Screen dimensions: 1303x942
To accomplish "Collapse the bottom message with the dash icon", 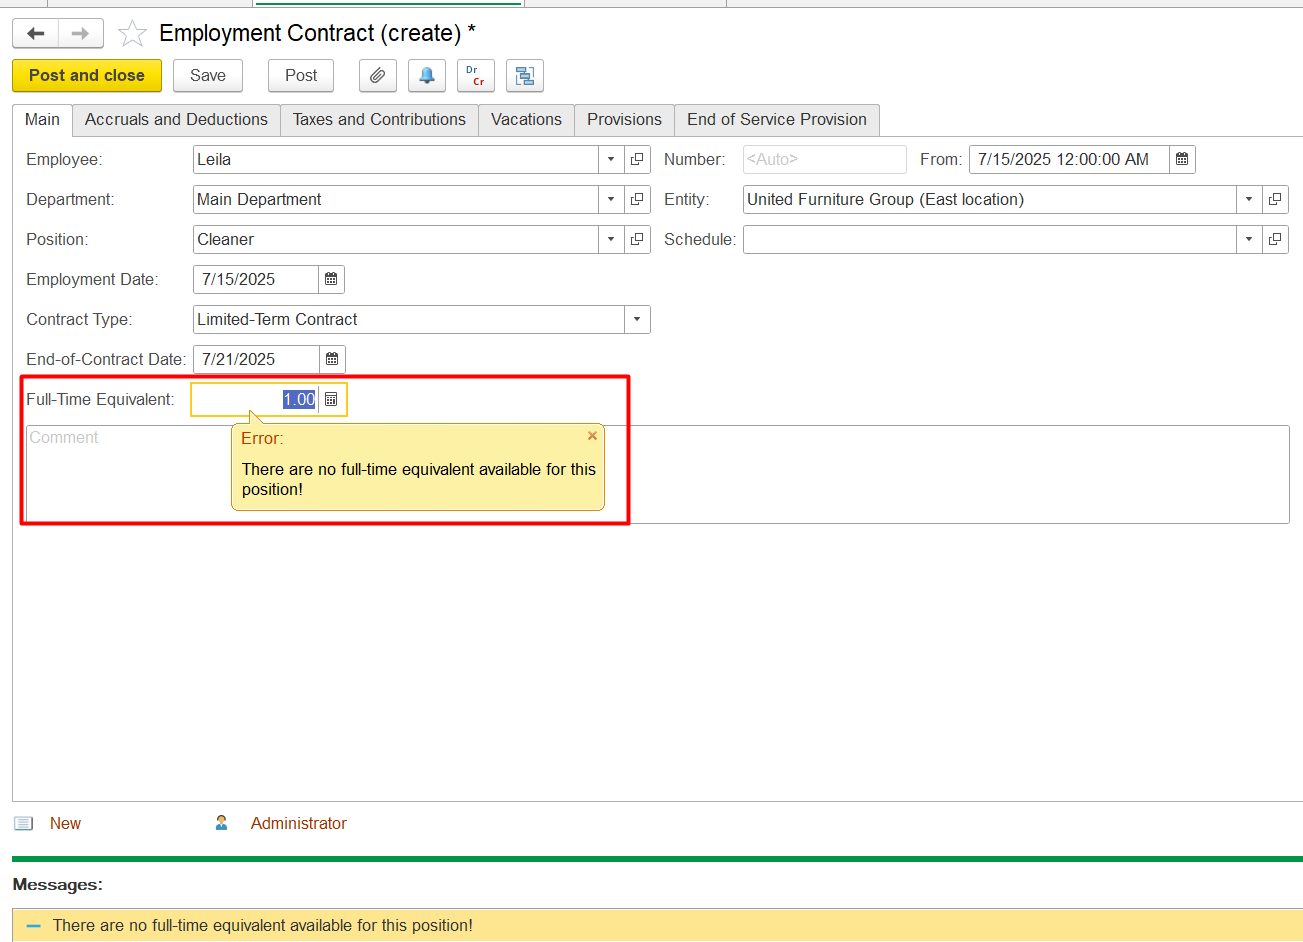I will (x=34, y=926).
